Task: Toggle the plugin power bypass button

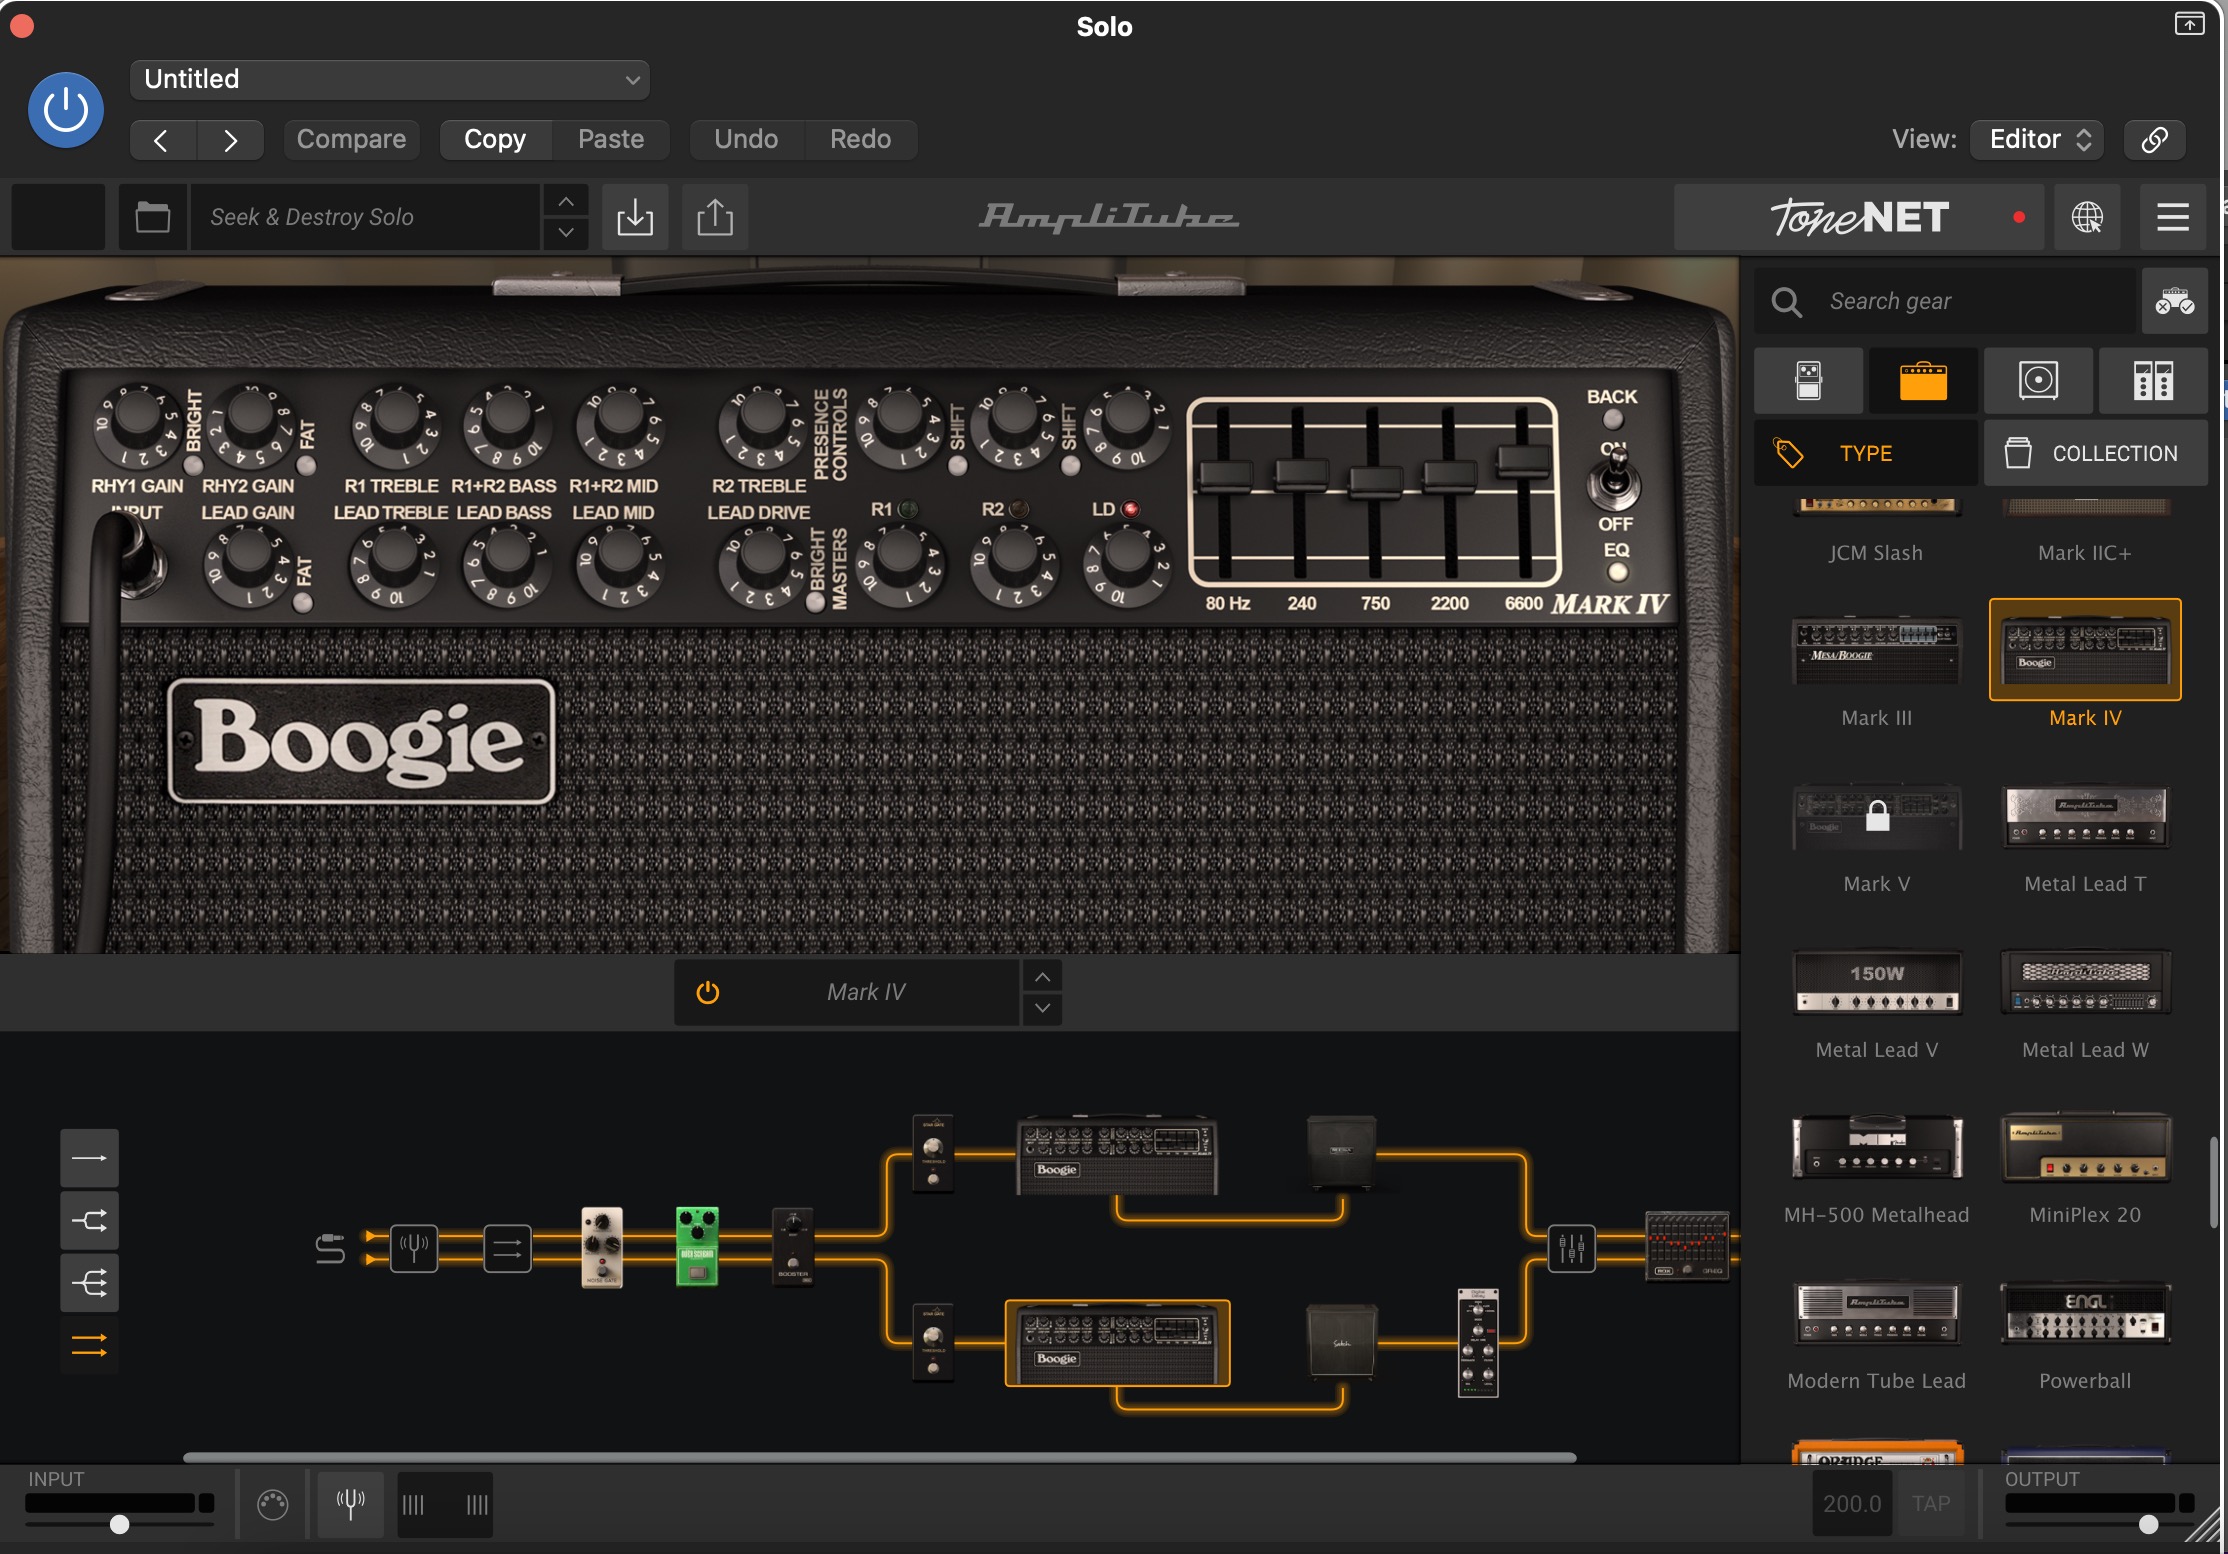Action: coord(66,110)
